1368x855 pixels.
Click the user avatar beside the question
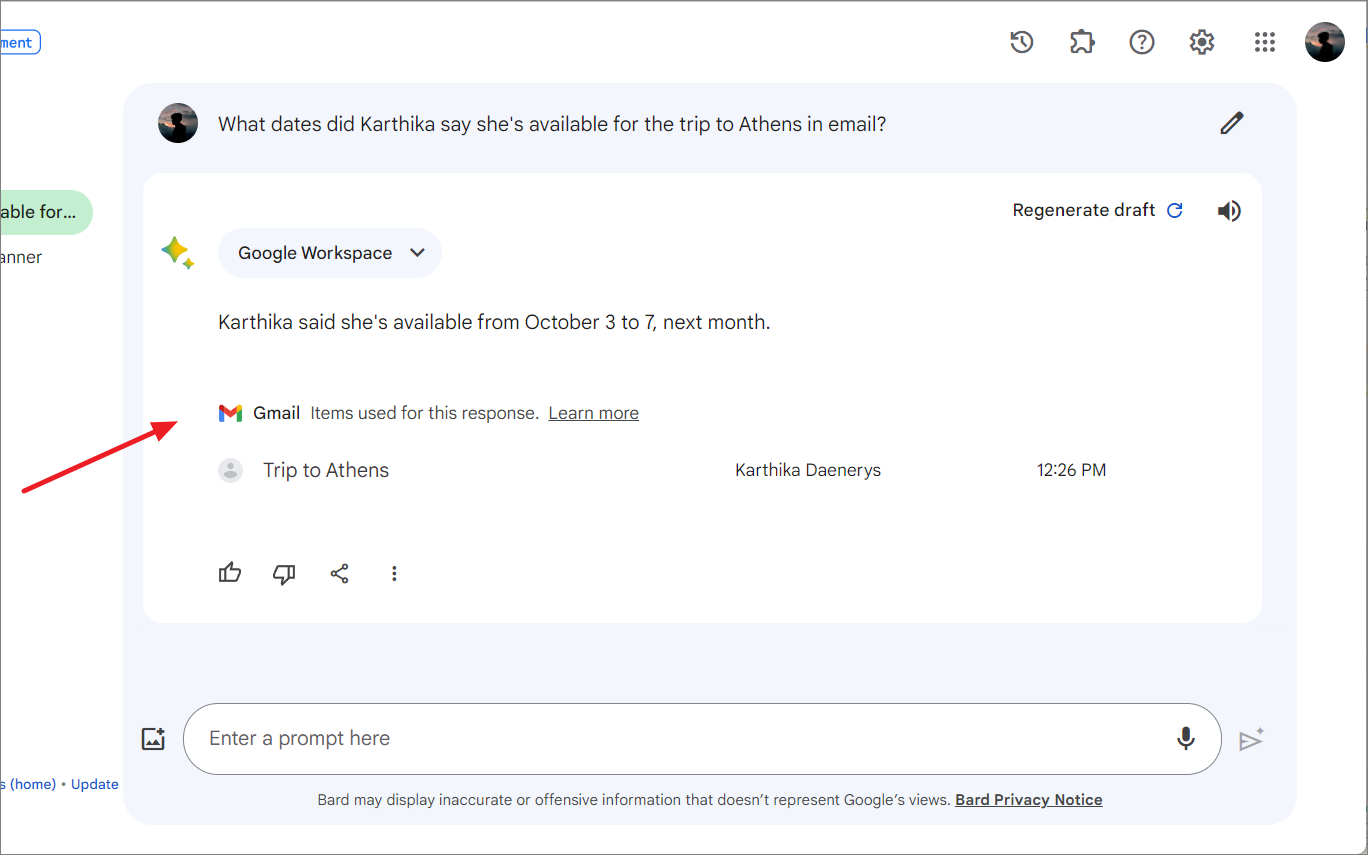click(178, 123)
